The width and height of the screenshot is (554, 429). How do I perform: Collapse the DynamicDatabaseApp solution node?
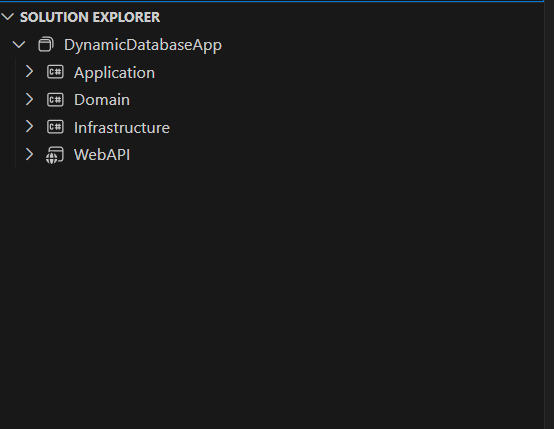tap(19, 45)
